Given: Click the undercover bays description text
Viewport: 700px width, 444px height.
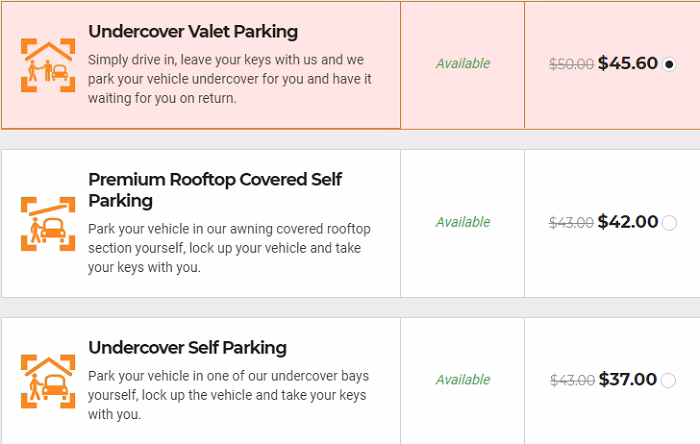Looking at the screenshot, I should [x=228, y=395].
